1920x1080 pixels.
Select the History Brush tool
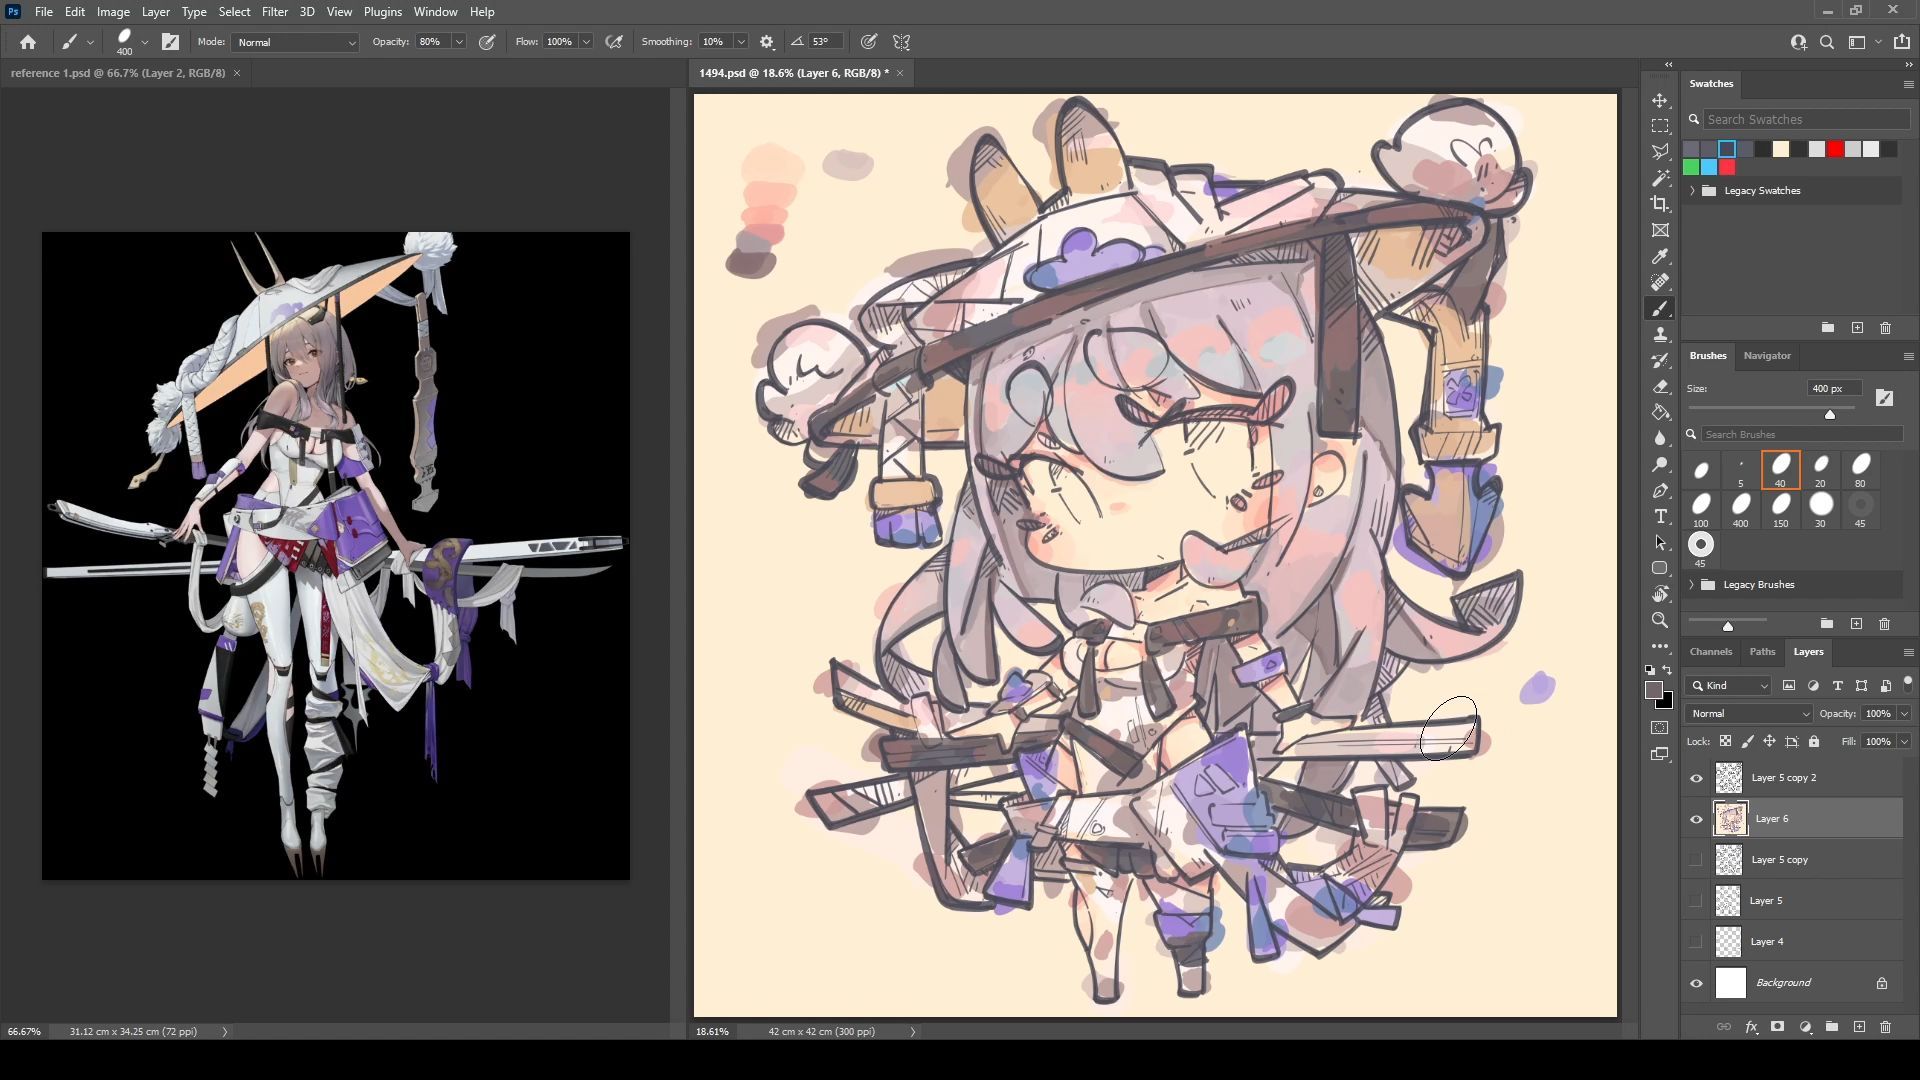(1660, 361)
